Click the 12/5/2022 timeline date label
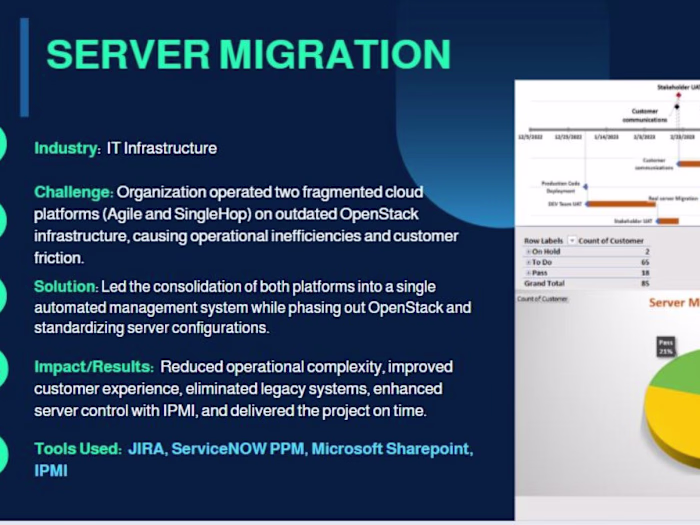 530,137
